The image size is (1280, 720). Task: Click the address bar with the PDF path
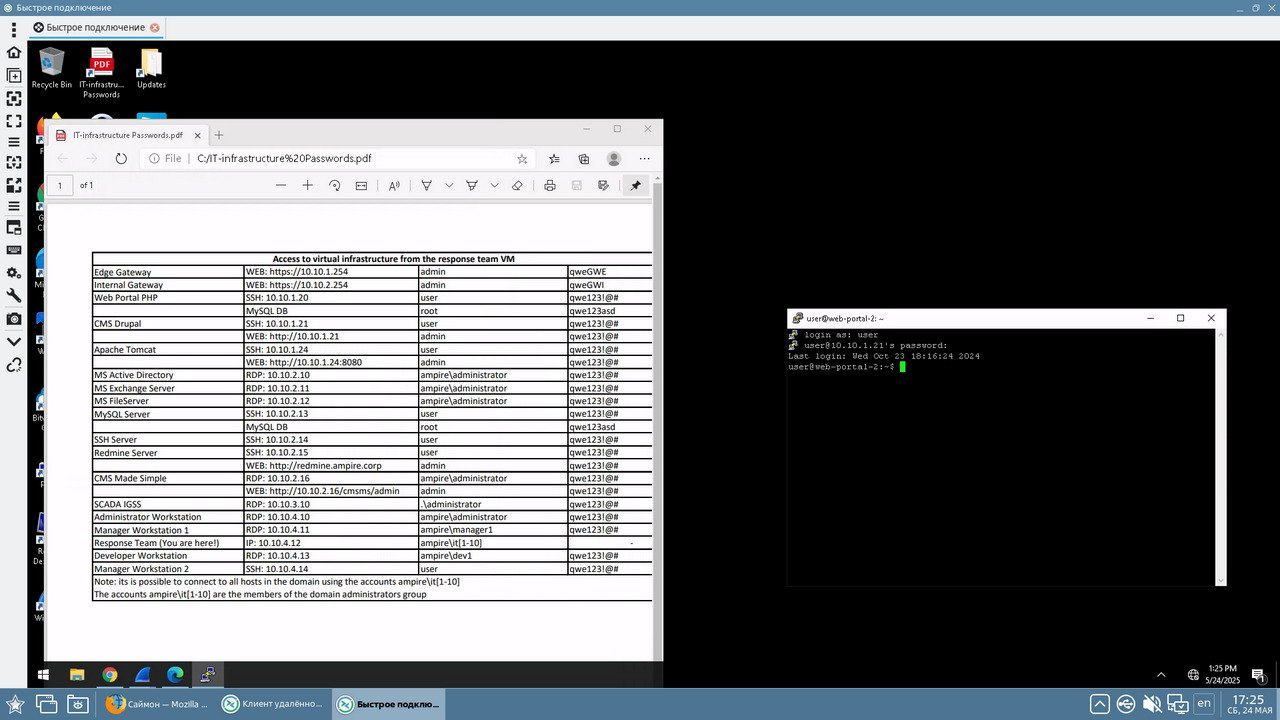[338, 158]
